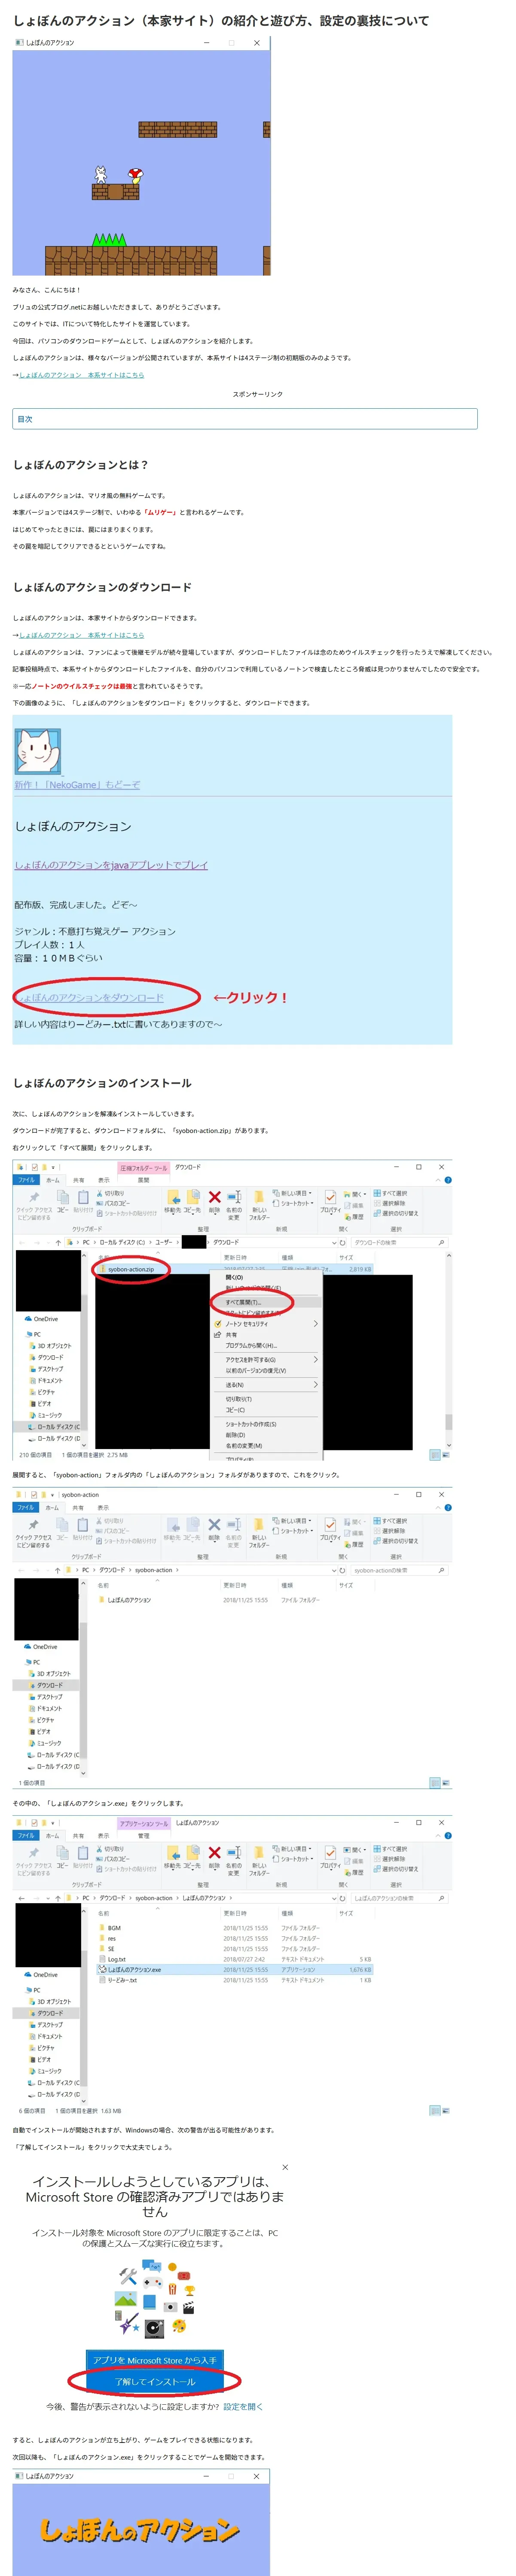This screenshot has width=516, height=2576.
Task: Click the Rename icon in the ダウンロード window ribbon
Action: (234, 1197)
